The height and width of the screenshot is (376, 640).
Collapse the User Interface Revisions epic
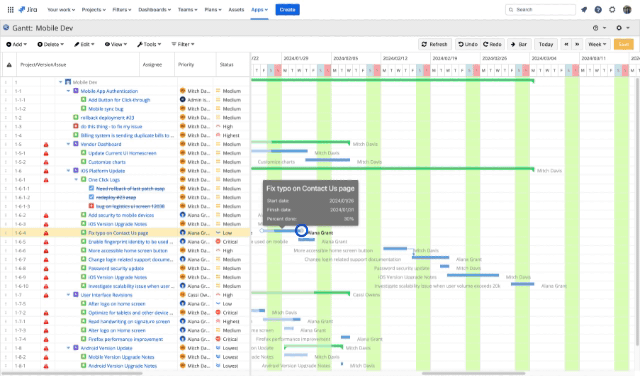(x=69, y=295)
